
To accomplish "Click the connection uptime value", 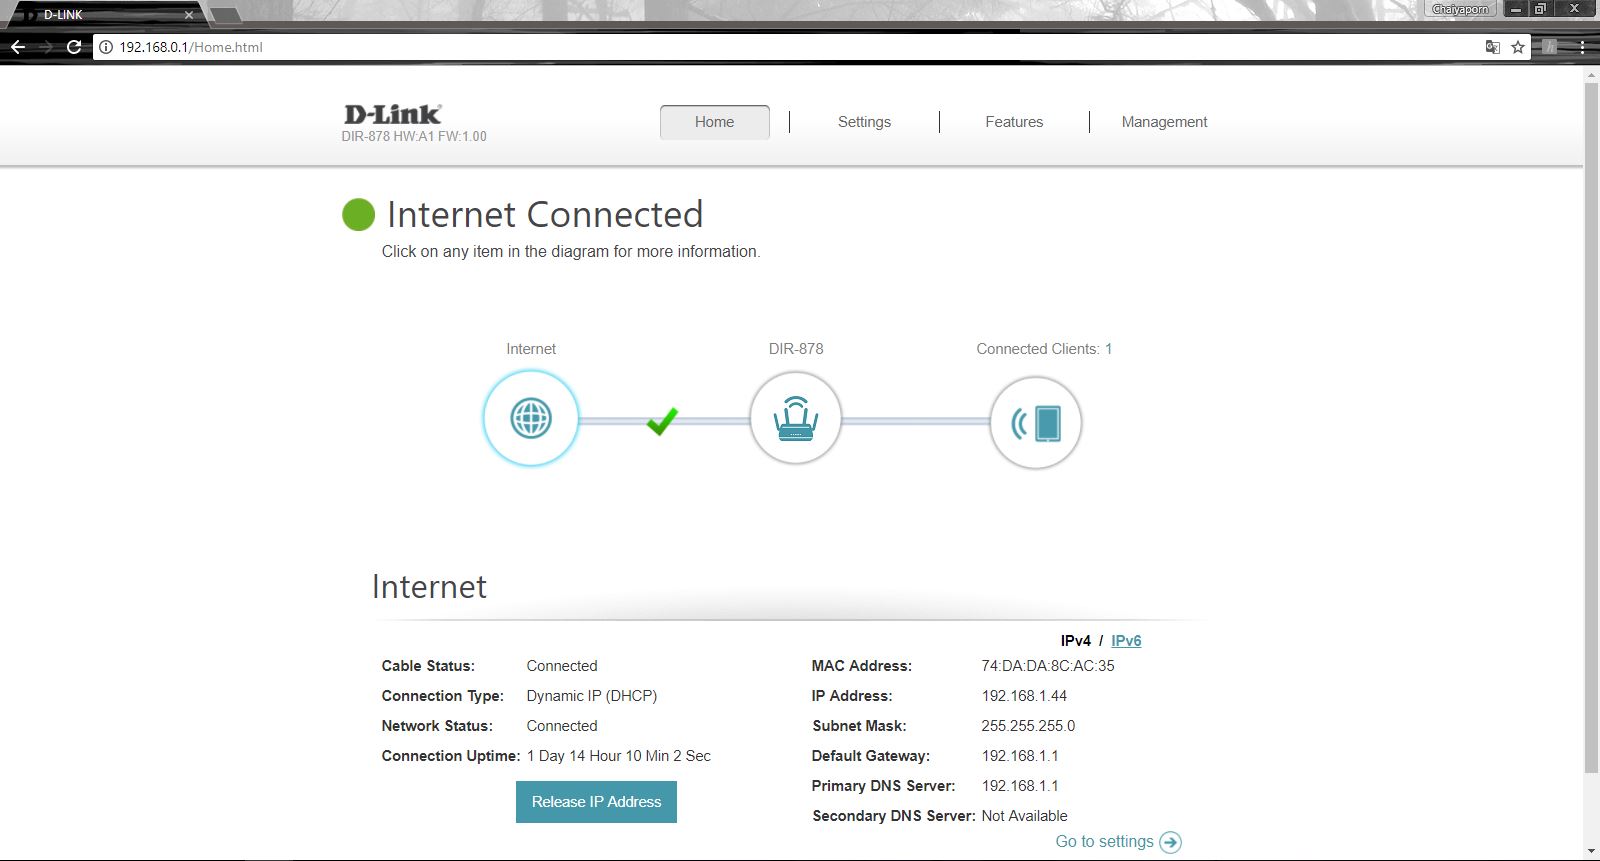I will coord(619,756).
